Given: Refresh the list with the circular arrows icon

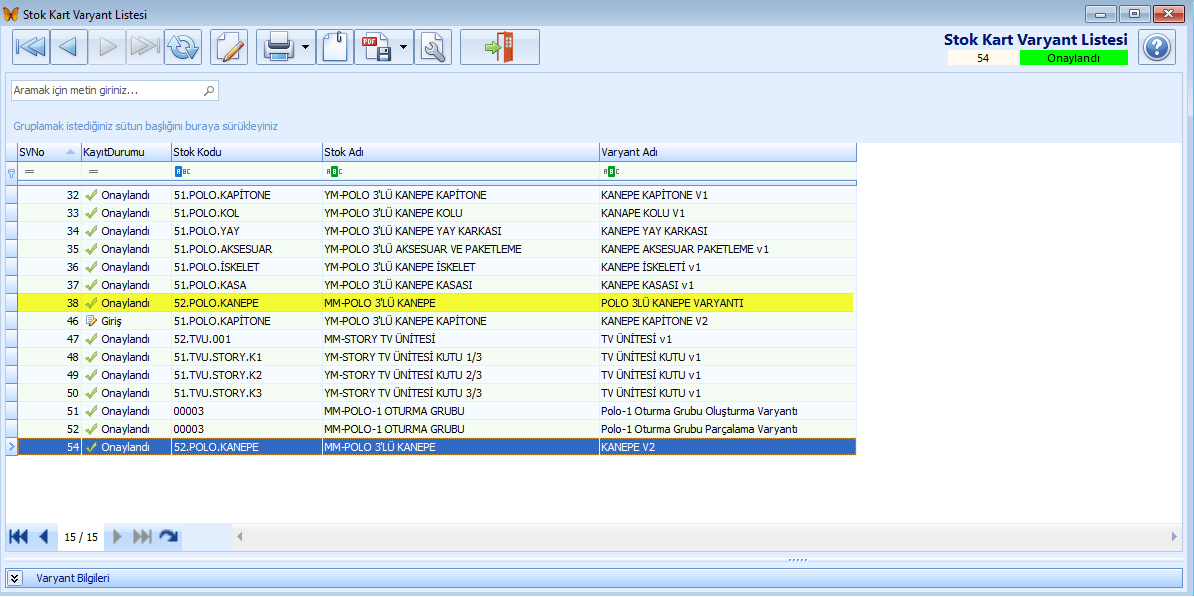Looking at the screenshot, I should pos(183,47).
